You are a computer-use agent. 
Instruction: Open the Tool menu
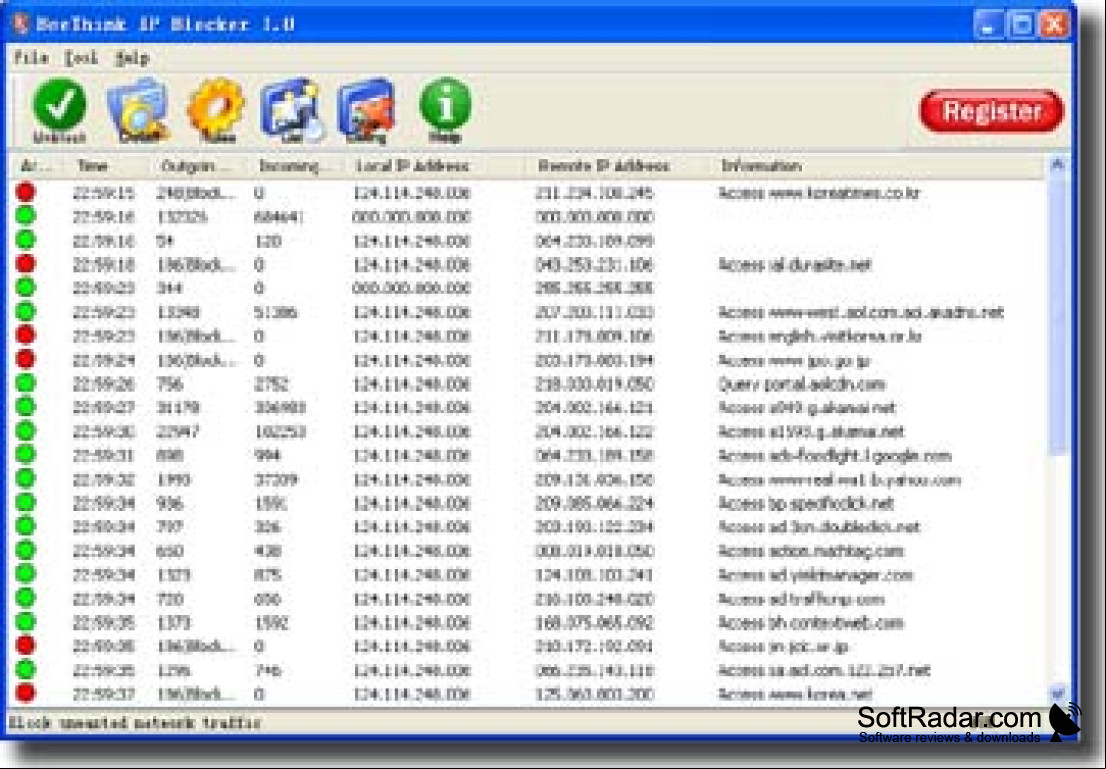(x=81, y=57)
